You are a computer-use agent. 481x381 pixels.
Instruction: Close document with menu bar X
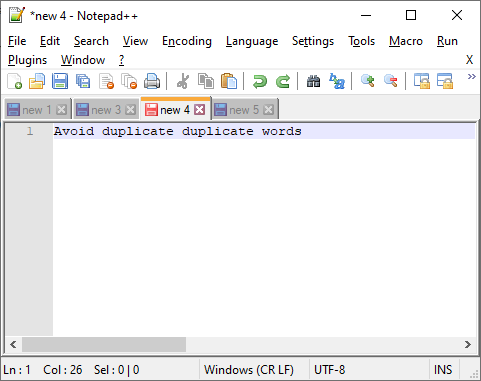[469, 60]
